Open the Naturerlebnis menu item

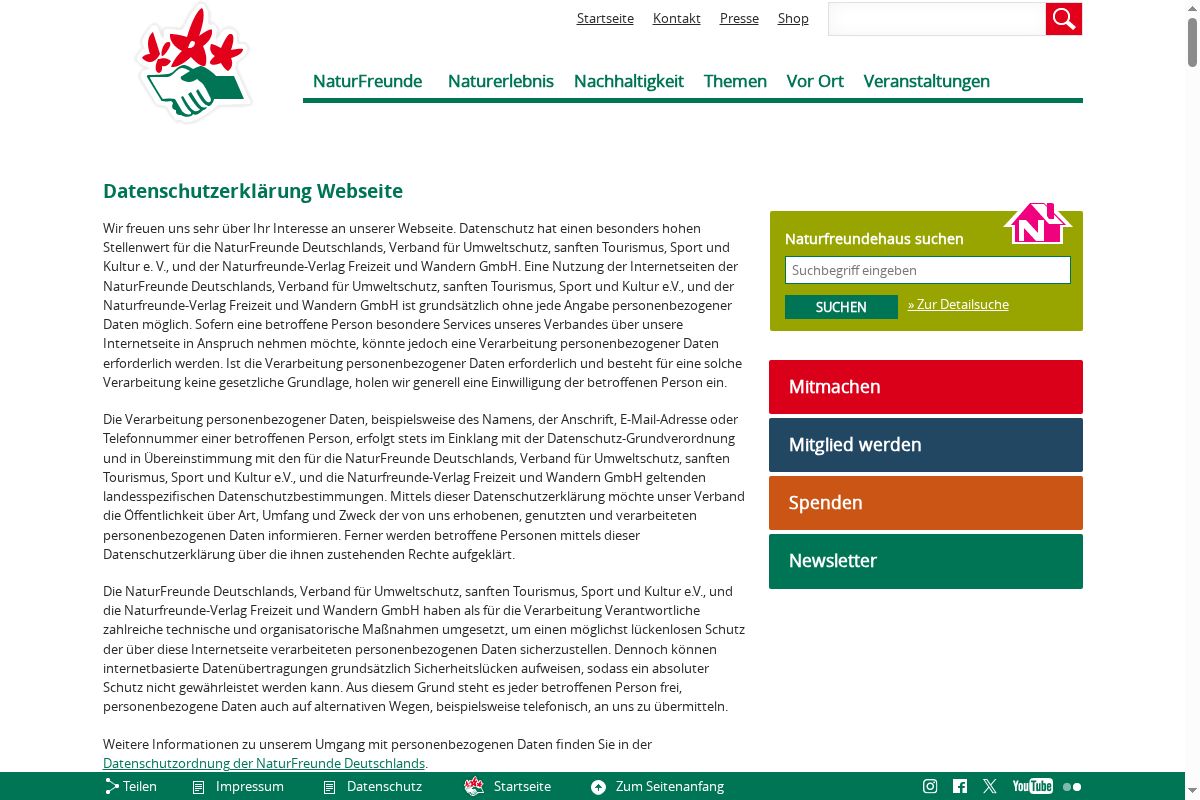pyautogui.click(x=501, y=81)
